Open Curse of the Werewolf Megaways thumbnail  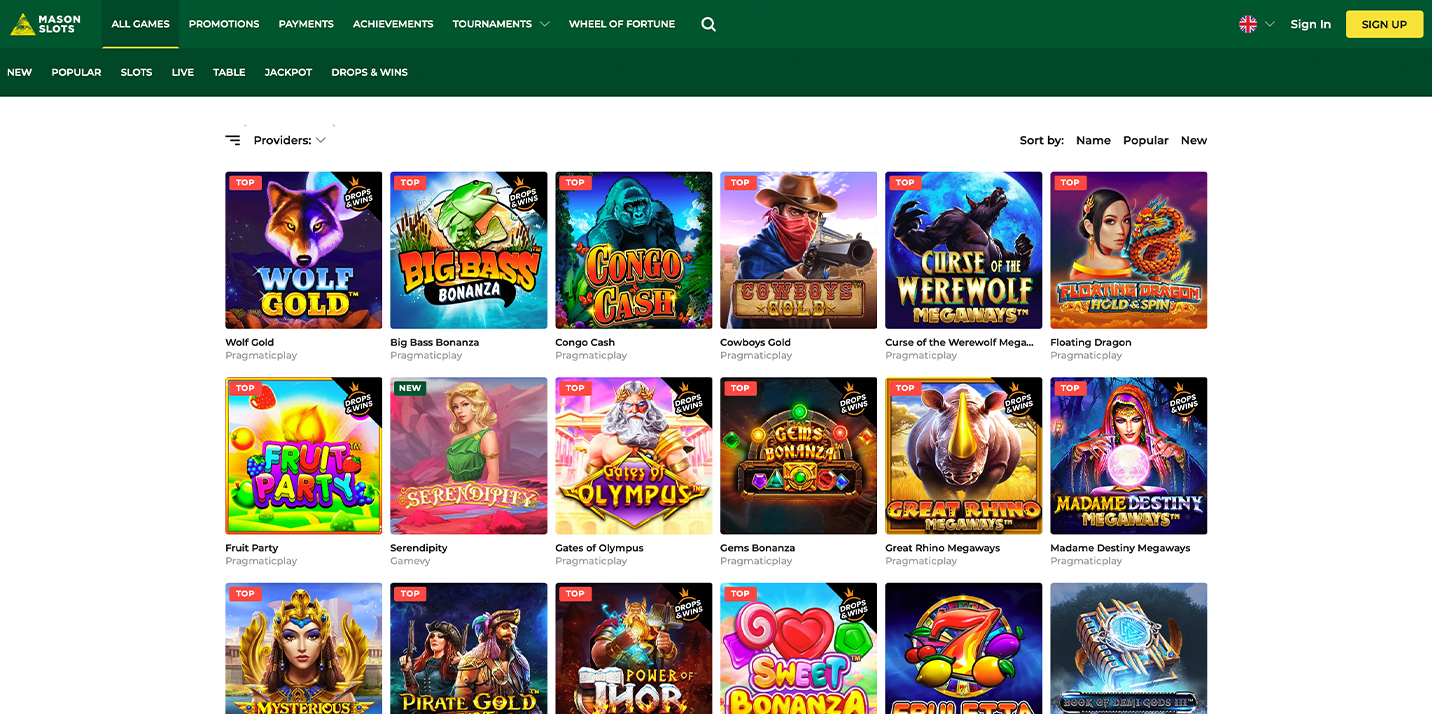[963, 250]
